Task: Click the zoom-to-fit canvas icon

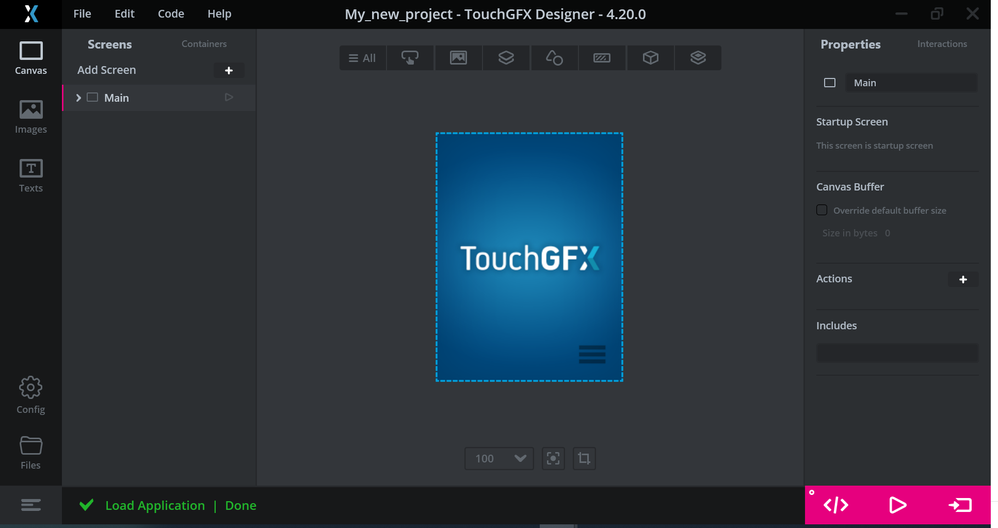Action: click(x=553, y=458)
